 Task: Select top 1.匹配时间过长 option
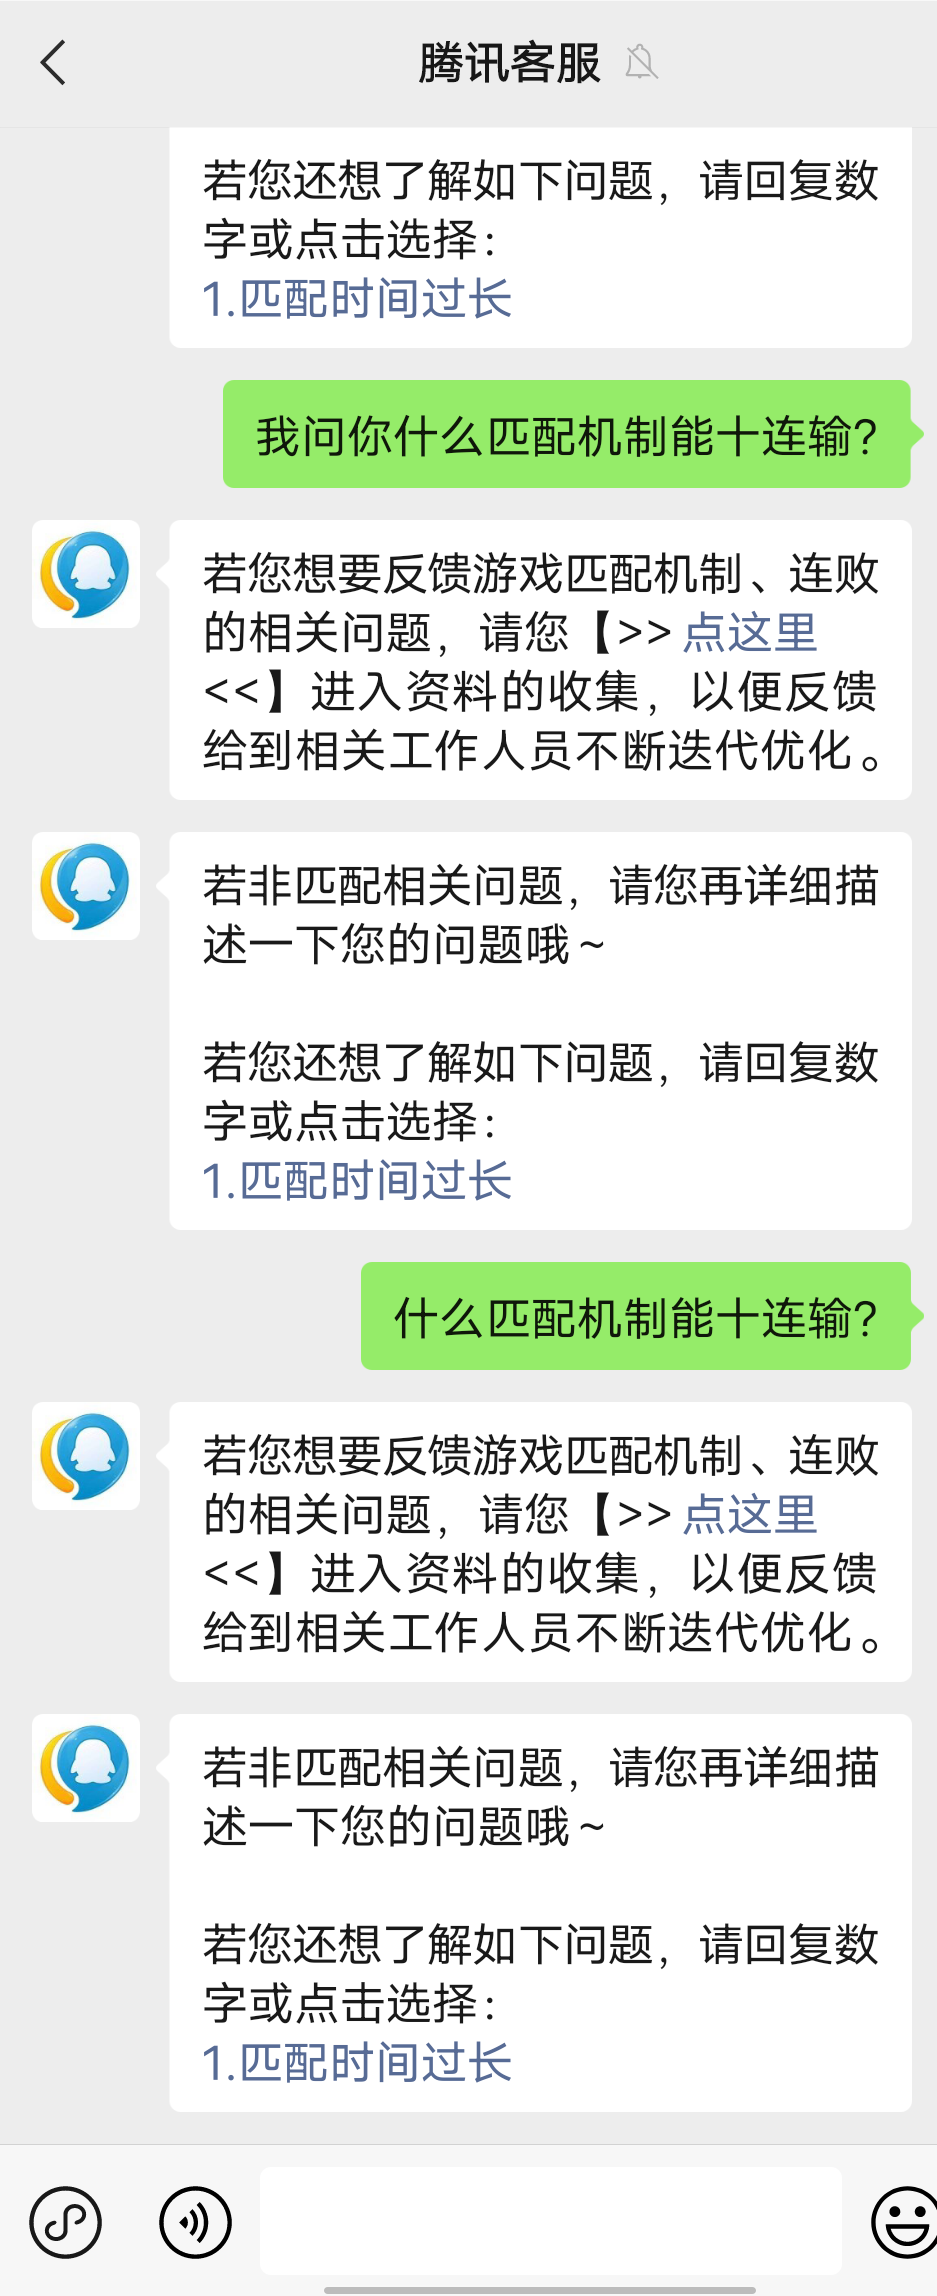pos(357,299)
